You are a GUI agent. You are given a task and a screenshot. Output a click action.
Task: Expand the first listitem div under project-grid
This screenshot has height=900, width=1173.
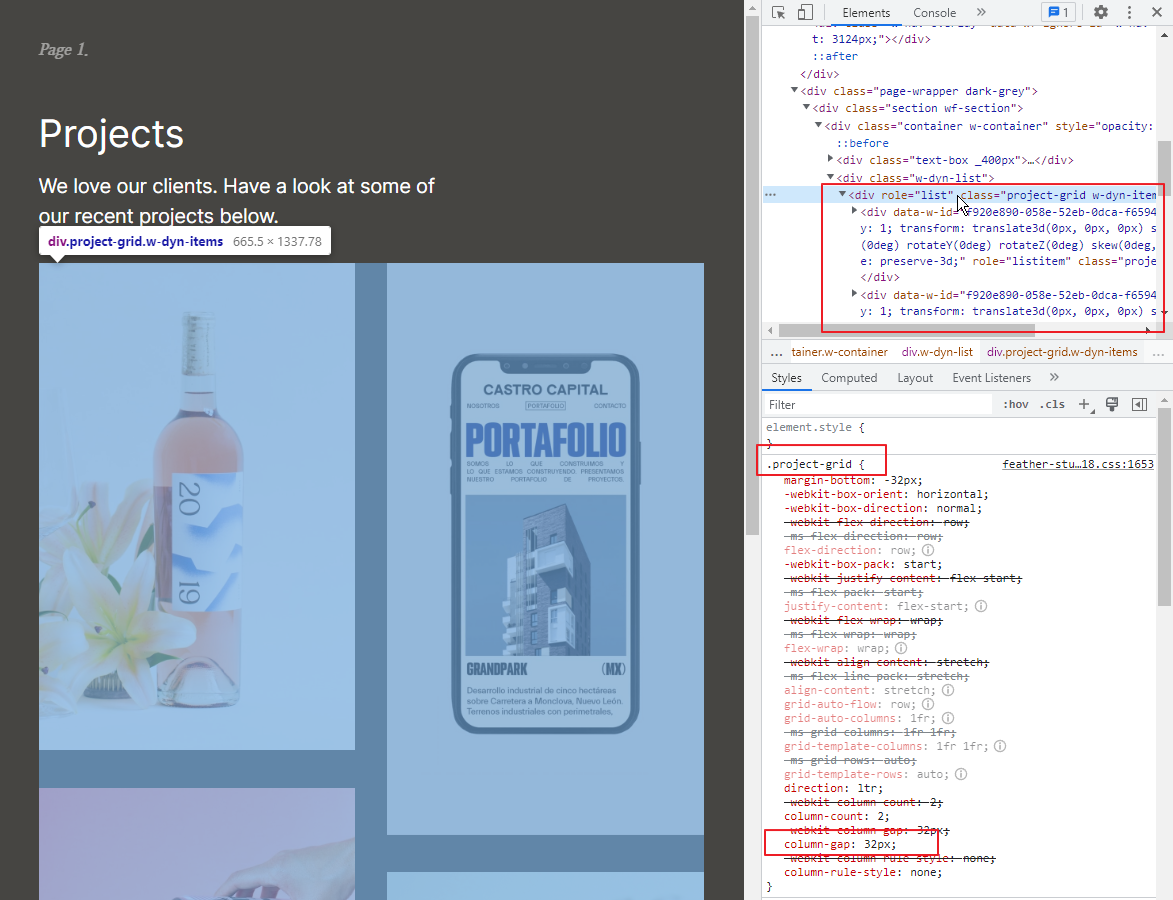854,212
